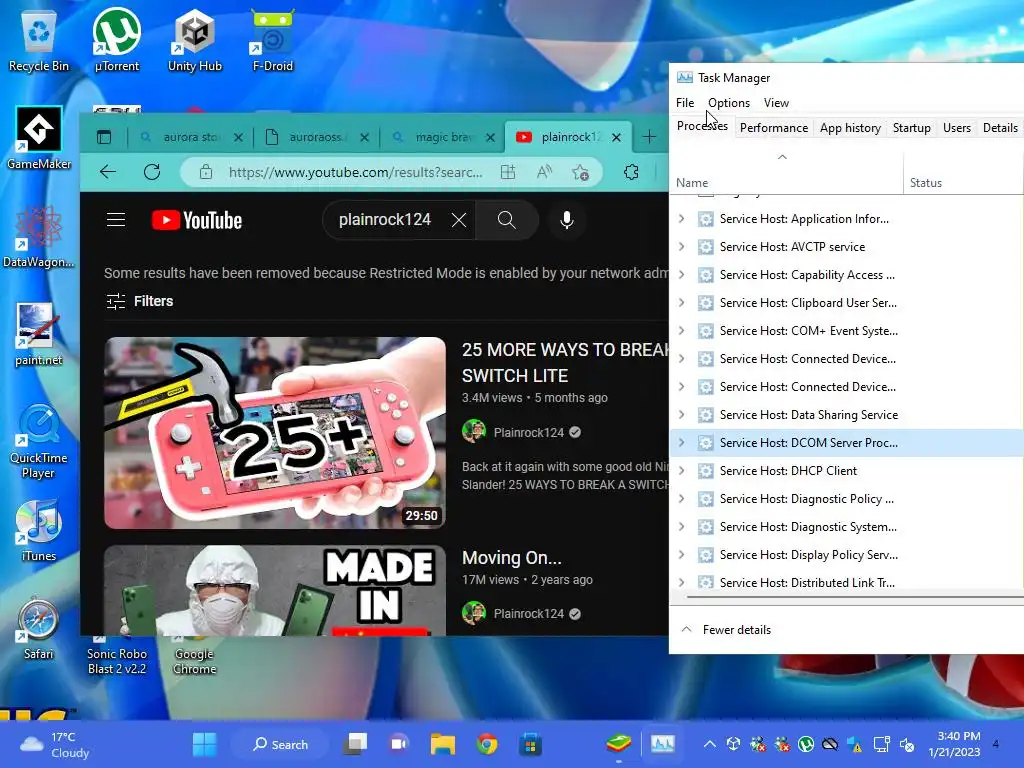Viewport: 1024px width, 768px height.
Task: Switch to the Details tab
Action: coord(1000,128)
